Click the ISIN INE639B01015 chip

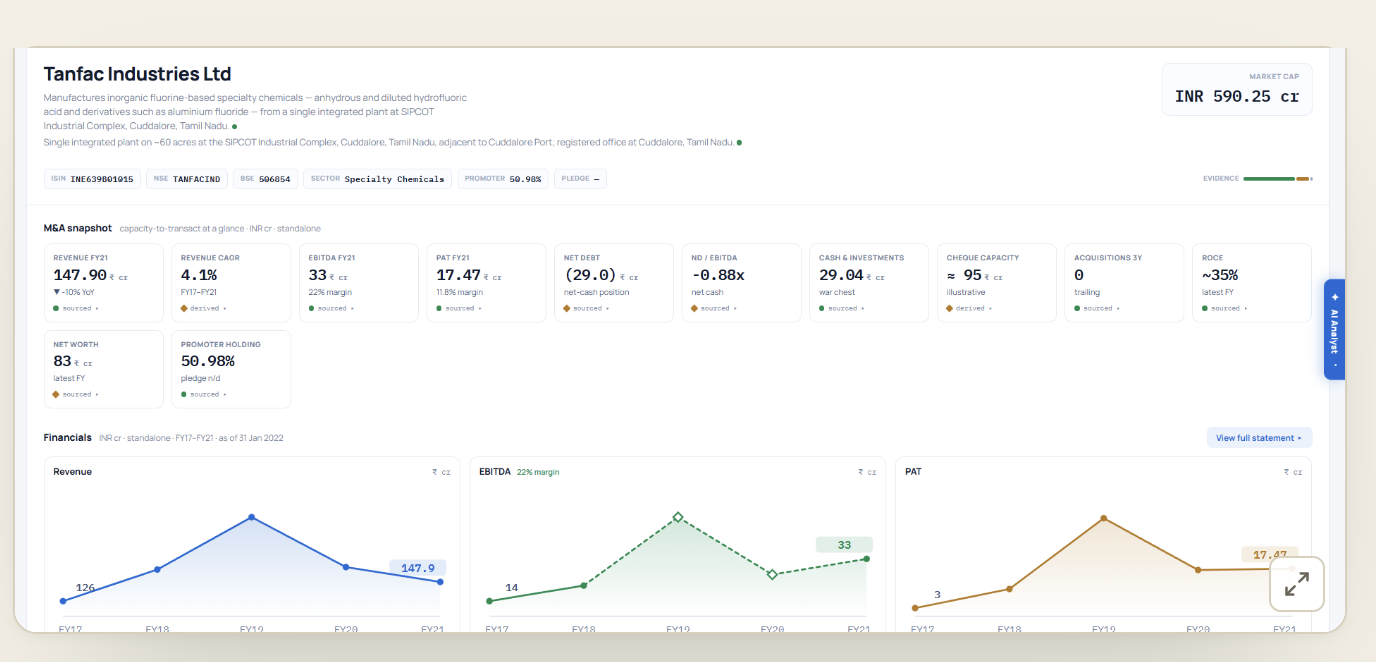coord(92,179)
